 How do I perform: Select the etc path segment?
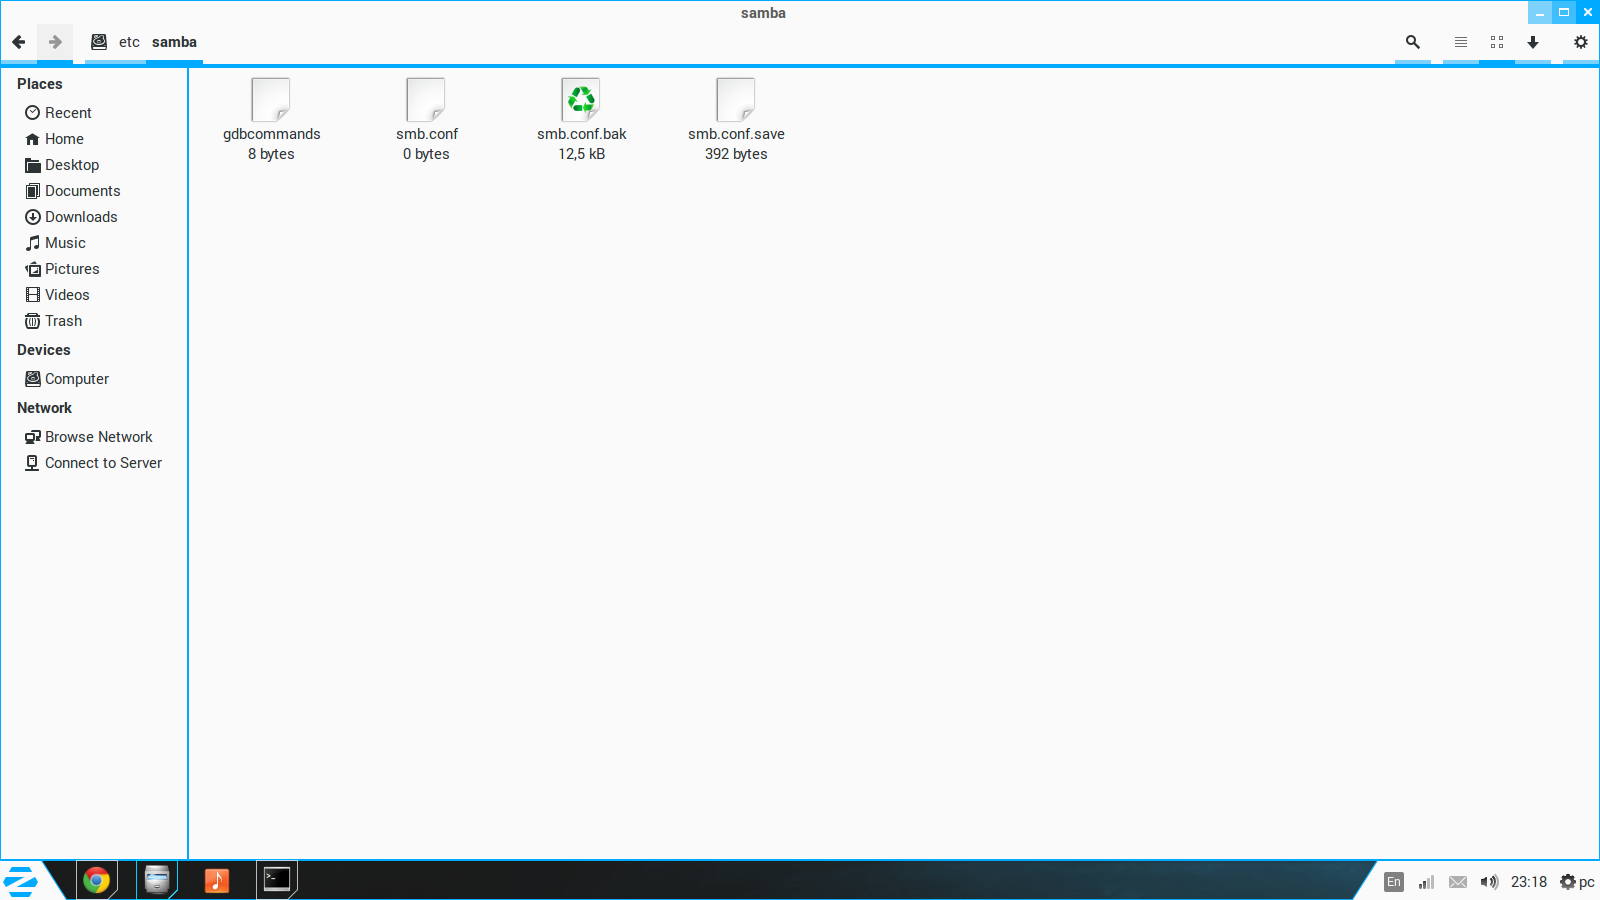129,42
